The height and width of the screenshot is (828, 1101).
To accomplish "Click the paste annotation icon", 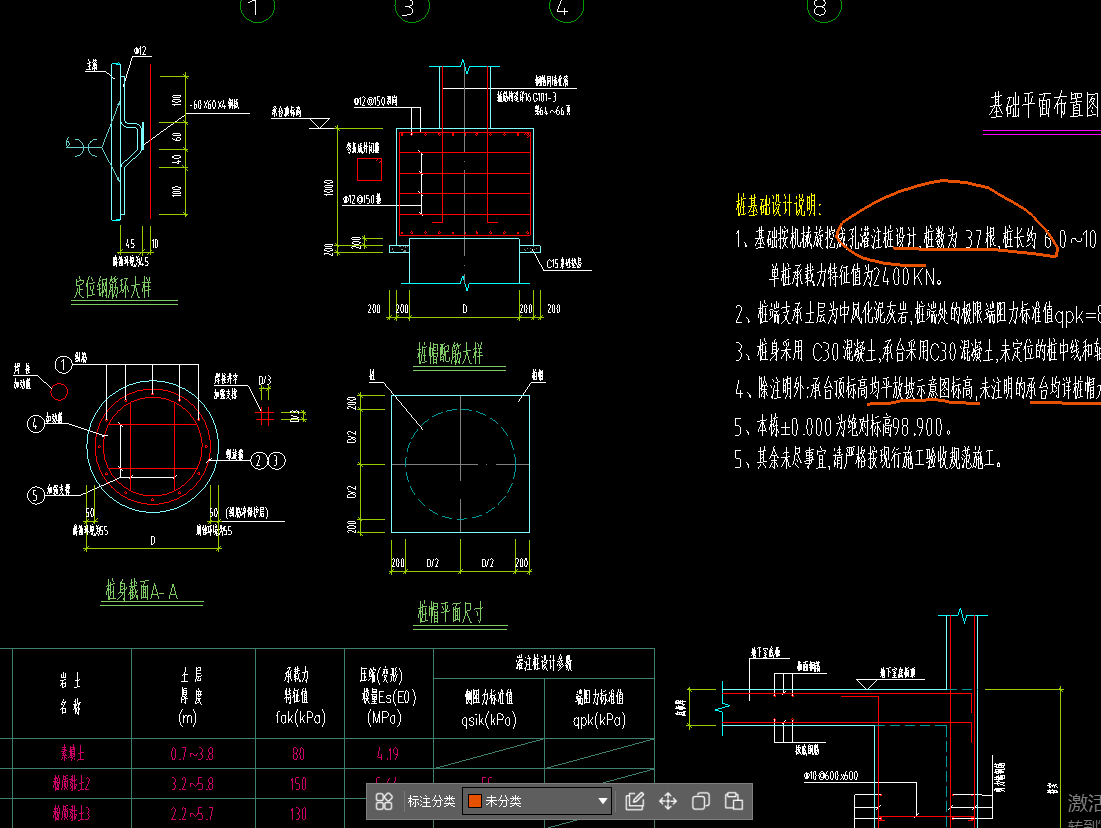I will [734, 801].
